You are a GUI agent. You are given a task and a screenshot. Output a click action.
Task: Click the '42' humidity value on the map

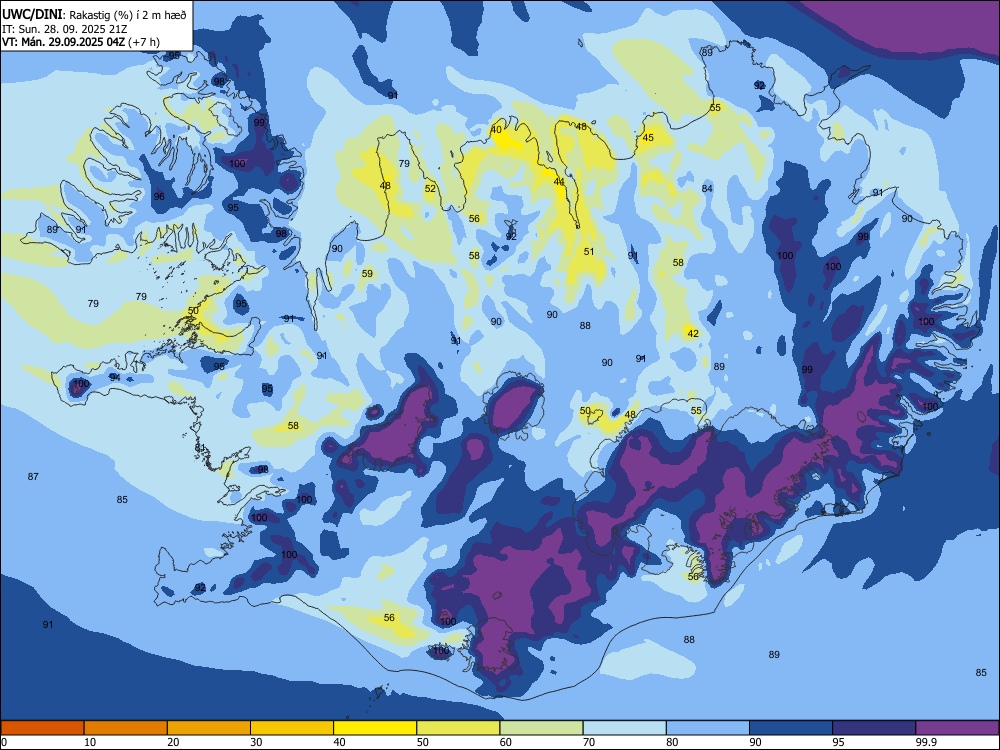tap(693, 333)
